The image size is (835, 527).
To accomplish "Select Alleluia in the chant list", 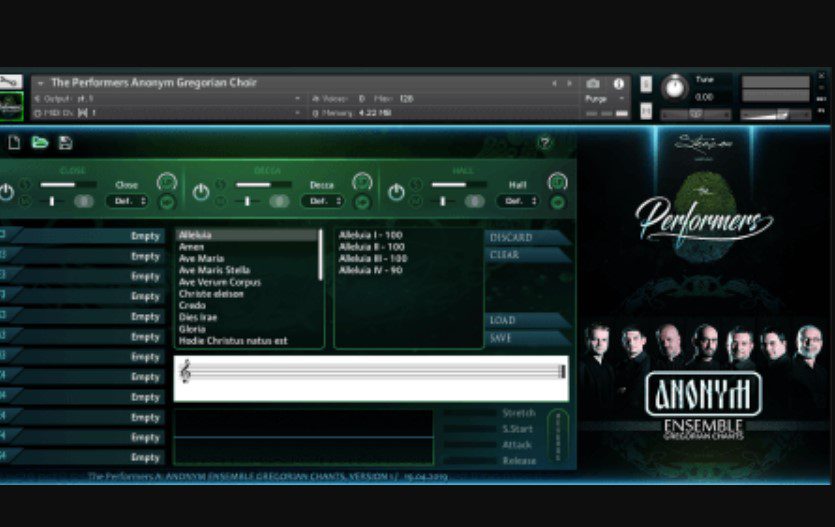I will pyautogui.click(x=247, y=235).
